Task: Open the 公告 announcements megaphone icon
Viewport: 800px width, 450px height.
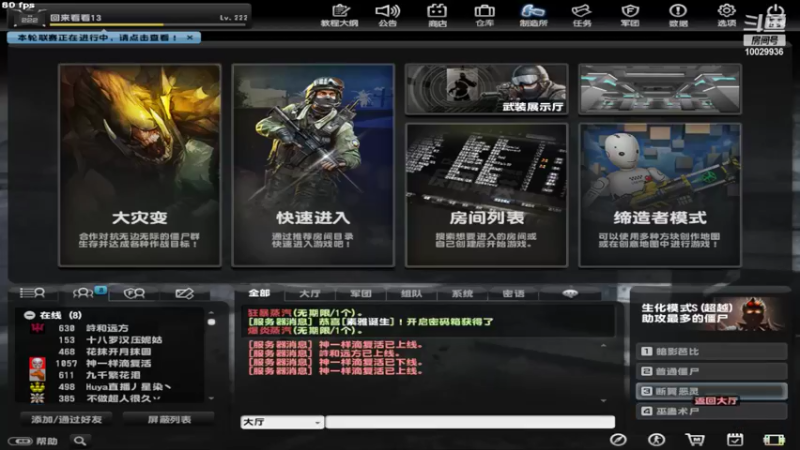Action: [388, 15]
